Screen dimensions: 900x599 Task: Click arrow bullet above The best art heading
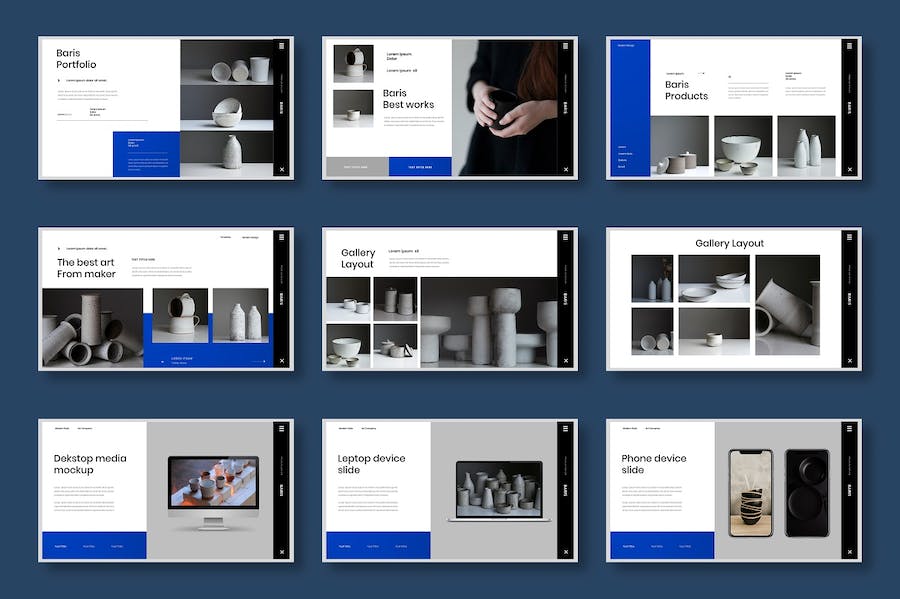pyautogui.click(x=59, y=248)
